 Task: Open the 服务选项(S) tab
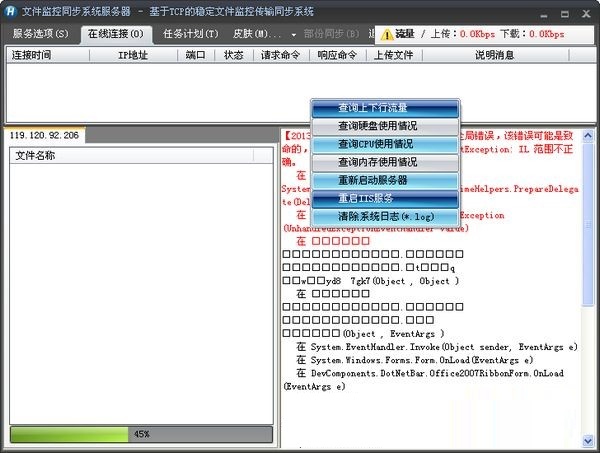41,33
